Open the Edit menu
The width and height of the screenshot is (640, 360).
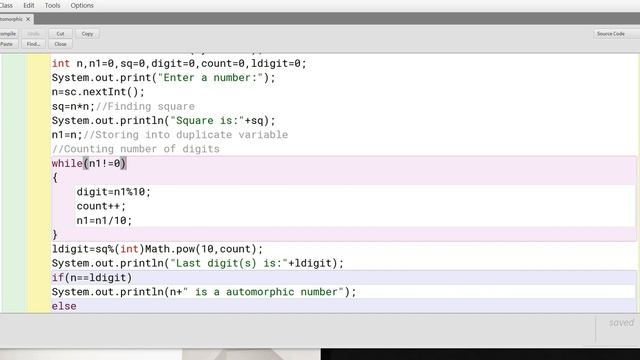29,5
